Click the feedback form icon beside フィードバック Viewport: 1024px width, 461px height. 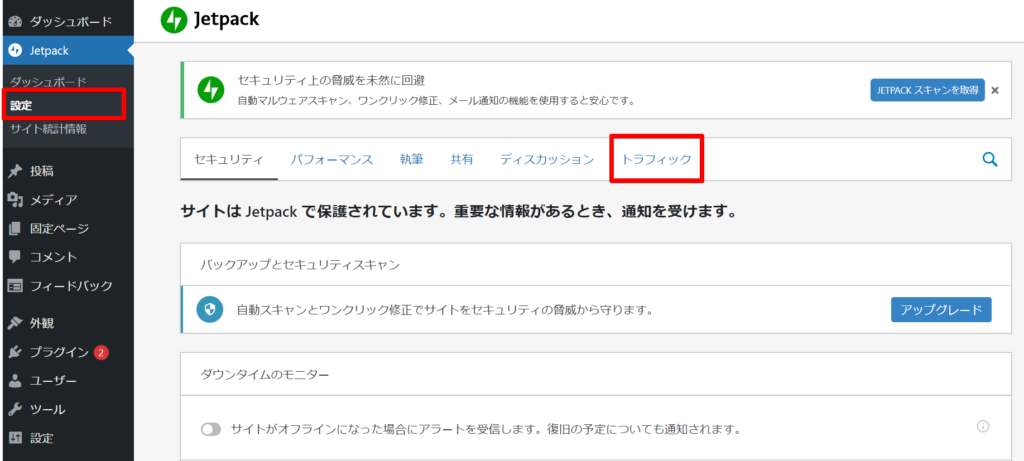[15, 286]
